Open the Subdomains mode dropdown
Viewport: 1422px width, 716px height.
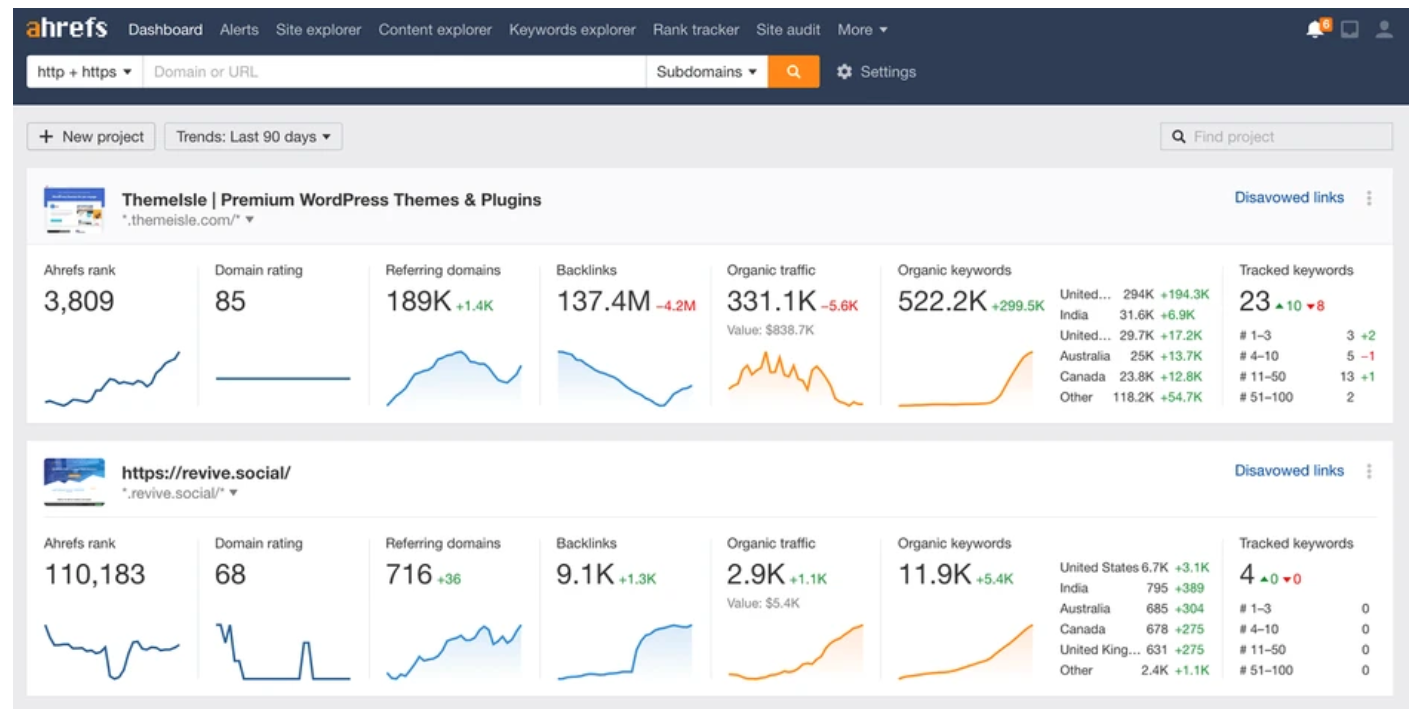(706, 71)
